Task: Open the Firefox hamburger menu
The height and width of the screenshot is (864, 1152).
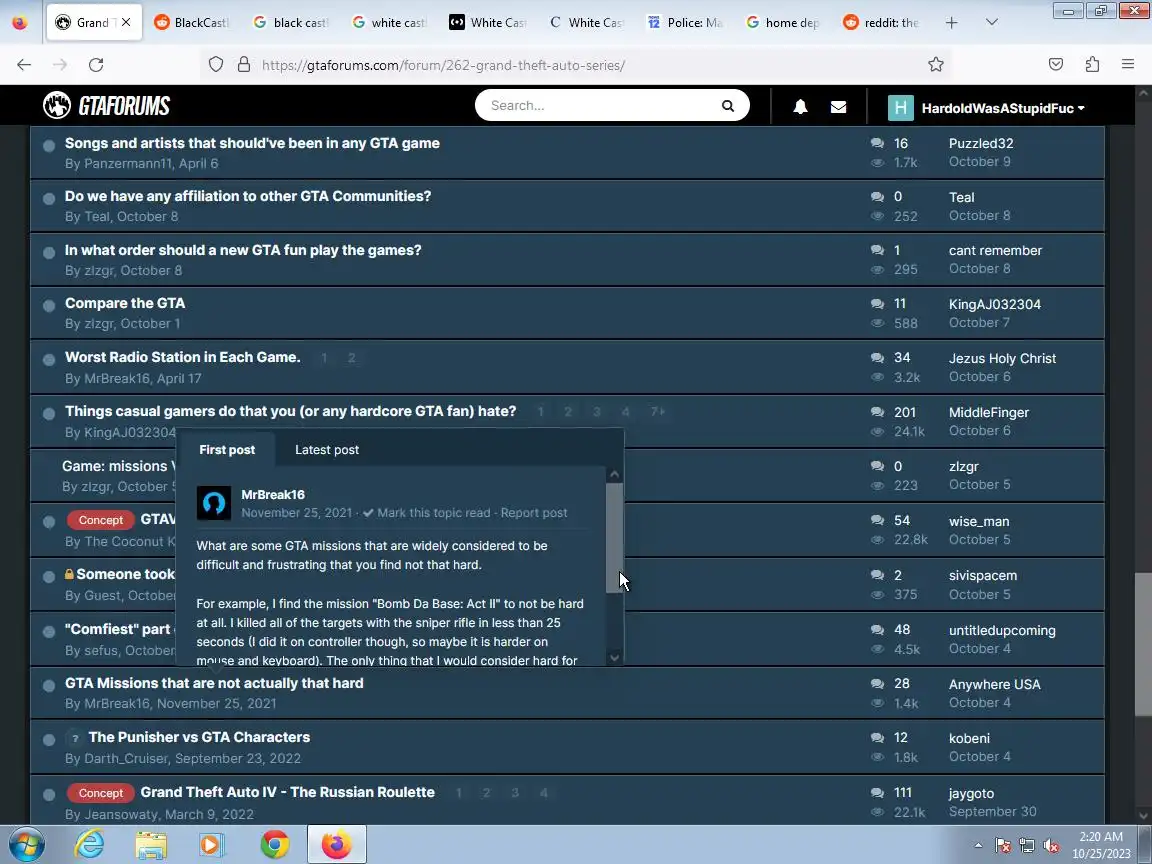Action: tap(1128, 65)
